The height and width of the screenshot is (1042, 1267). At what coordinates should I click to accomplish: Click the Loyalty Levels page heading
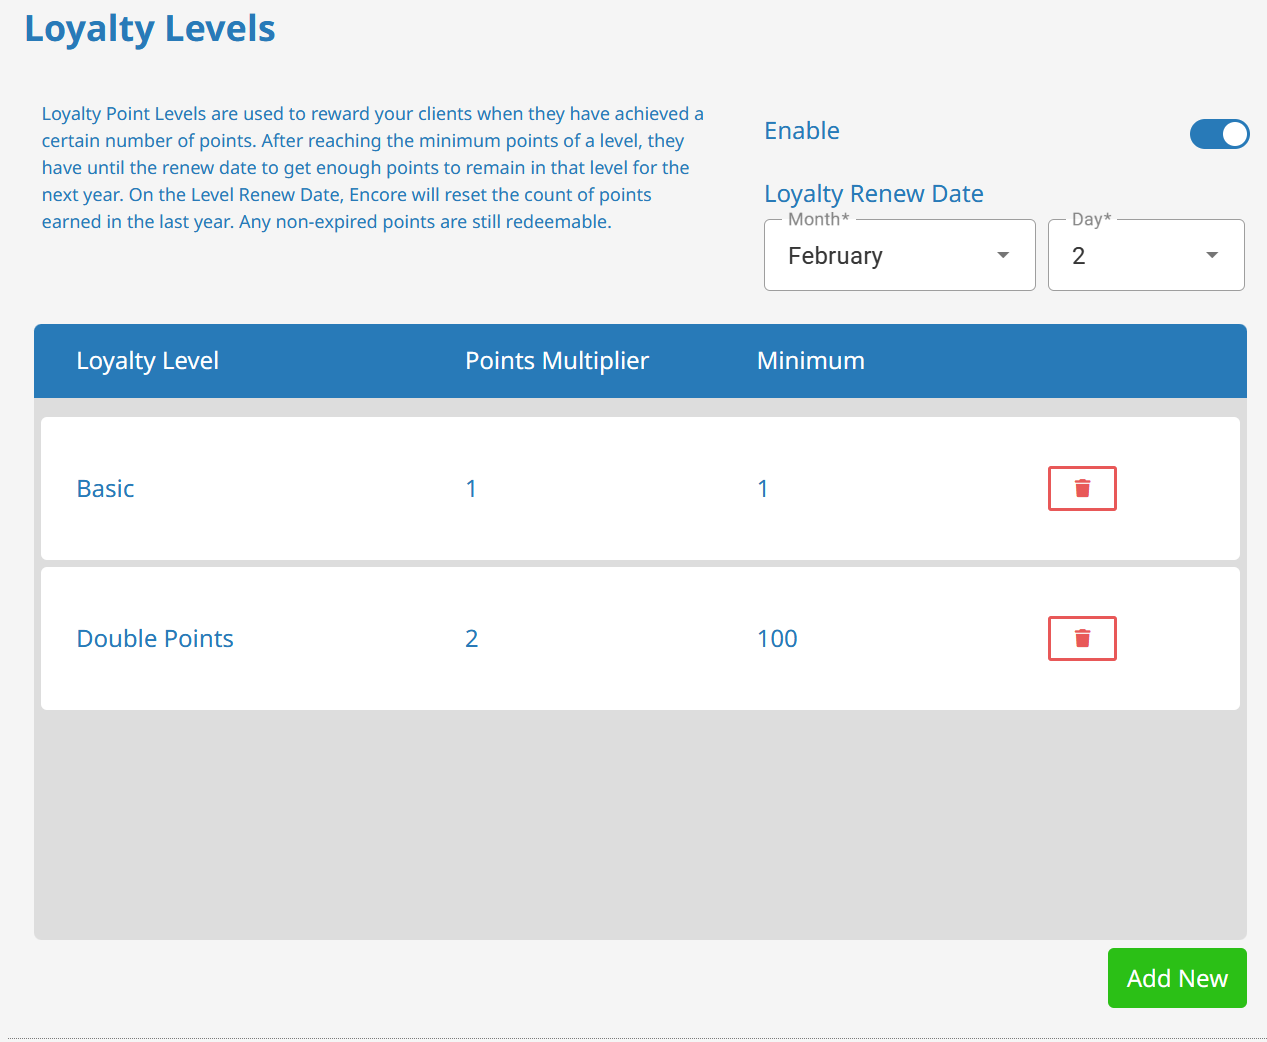coord(150,29)
